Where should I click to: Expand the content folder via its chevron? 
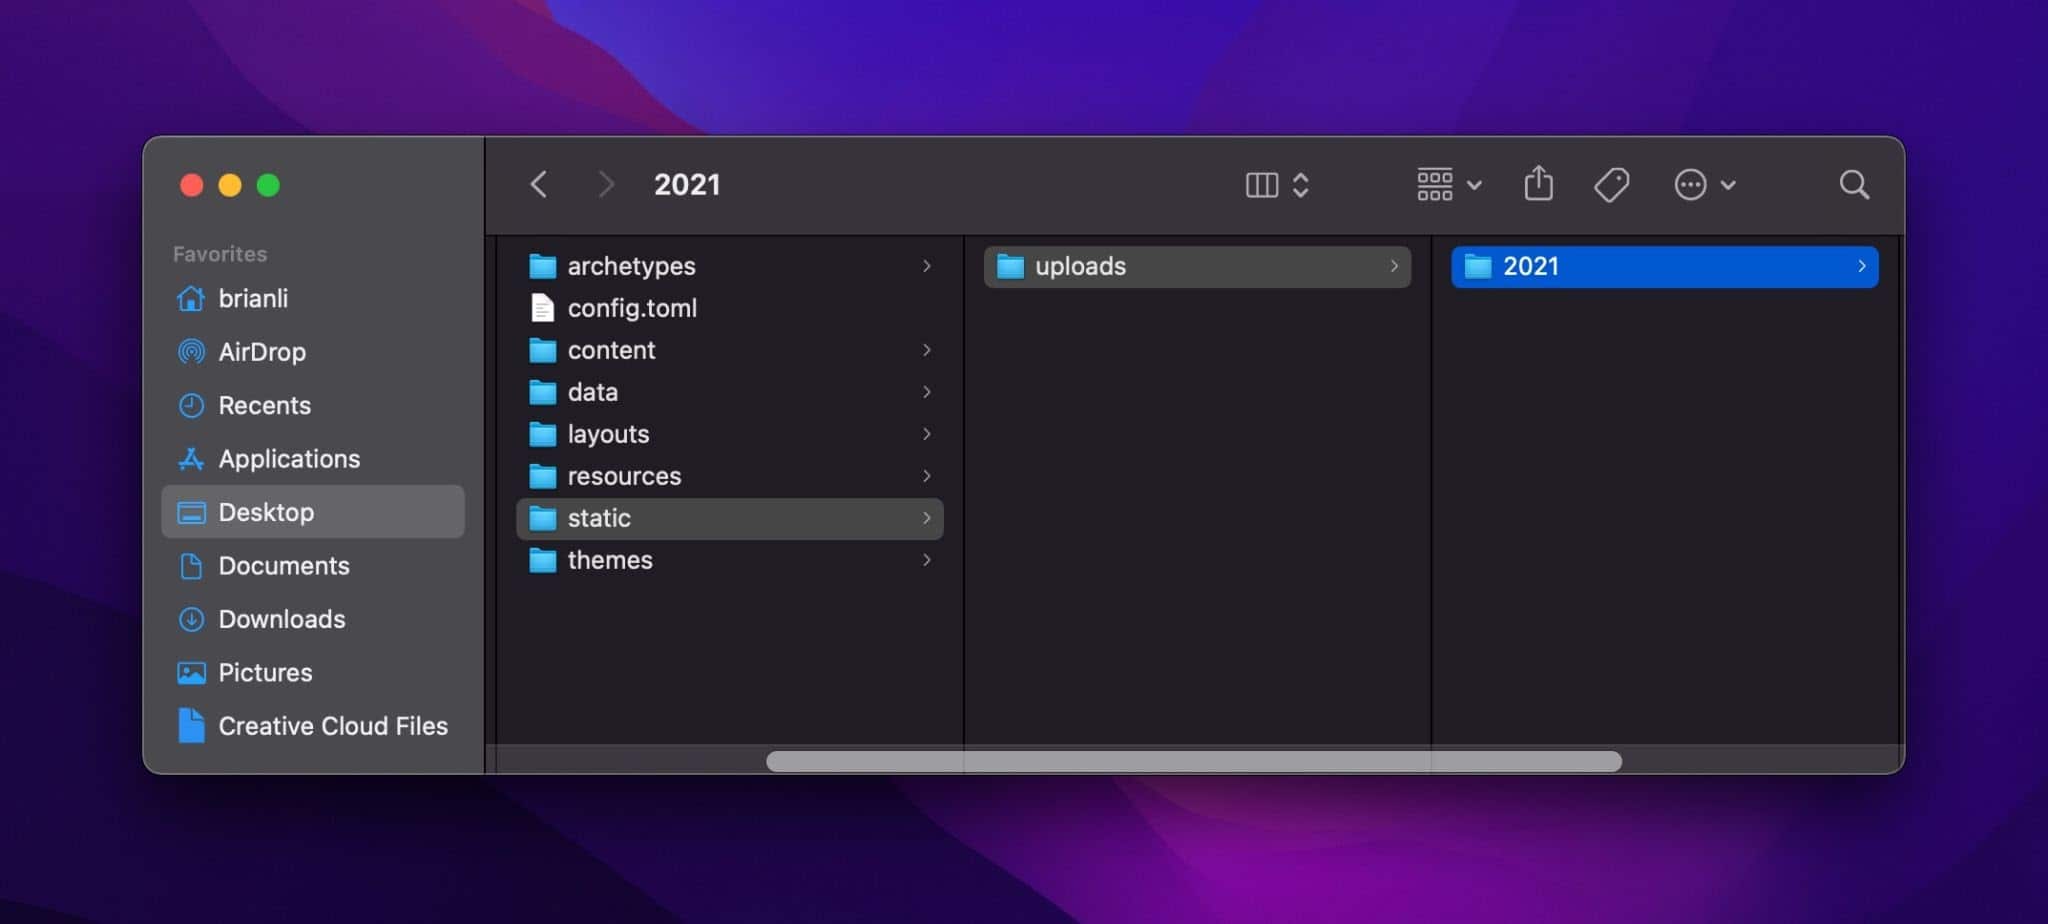pyautogui.click(x=925, y=350)
